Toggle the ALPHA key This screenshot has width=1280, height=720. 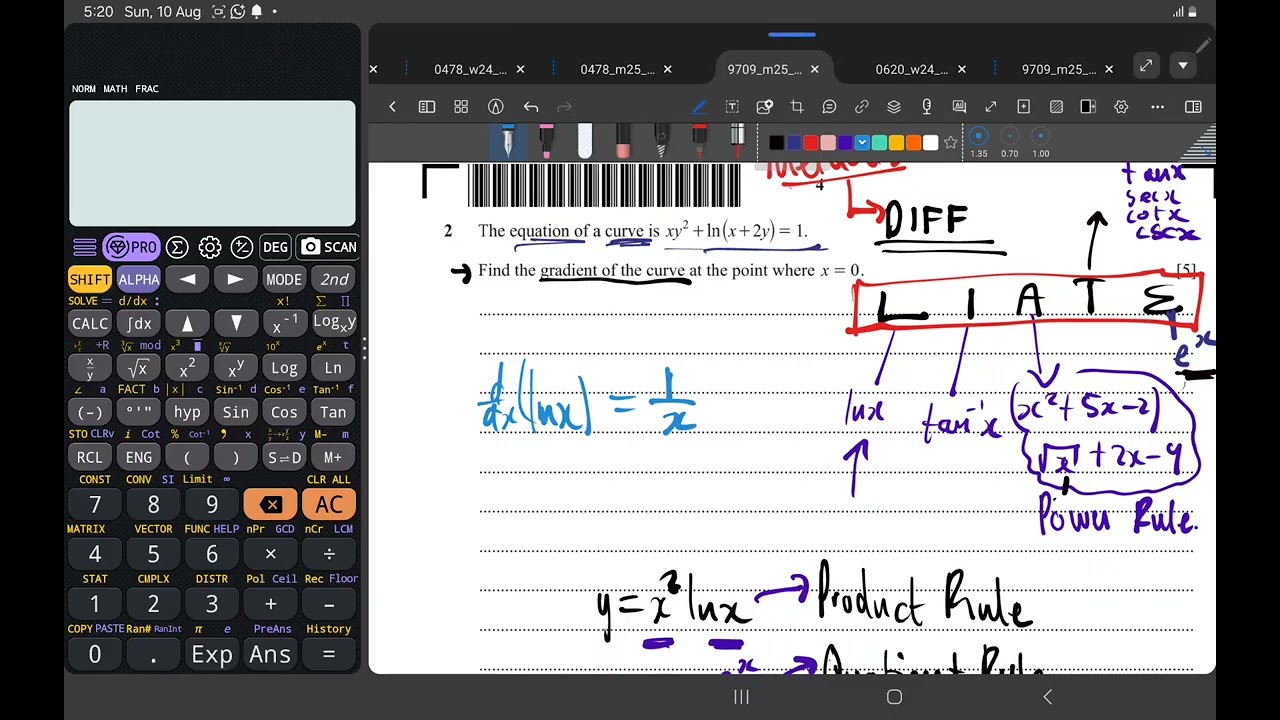[138, 279]
